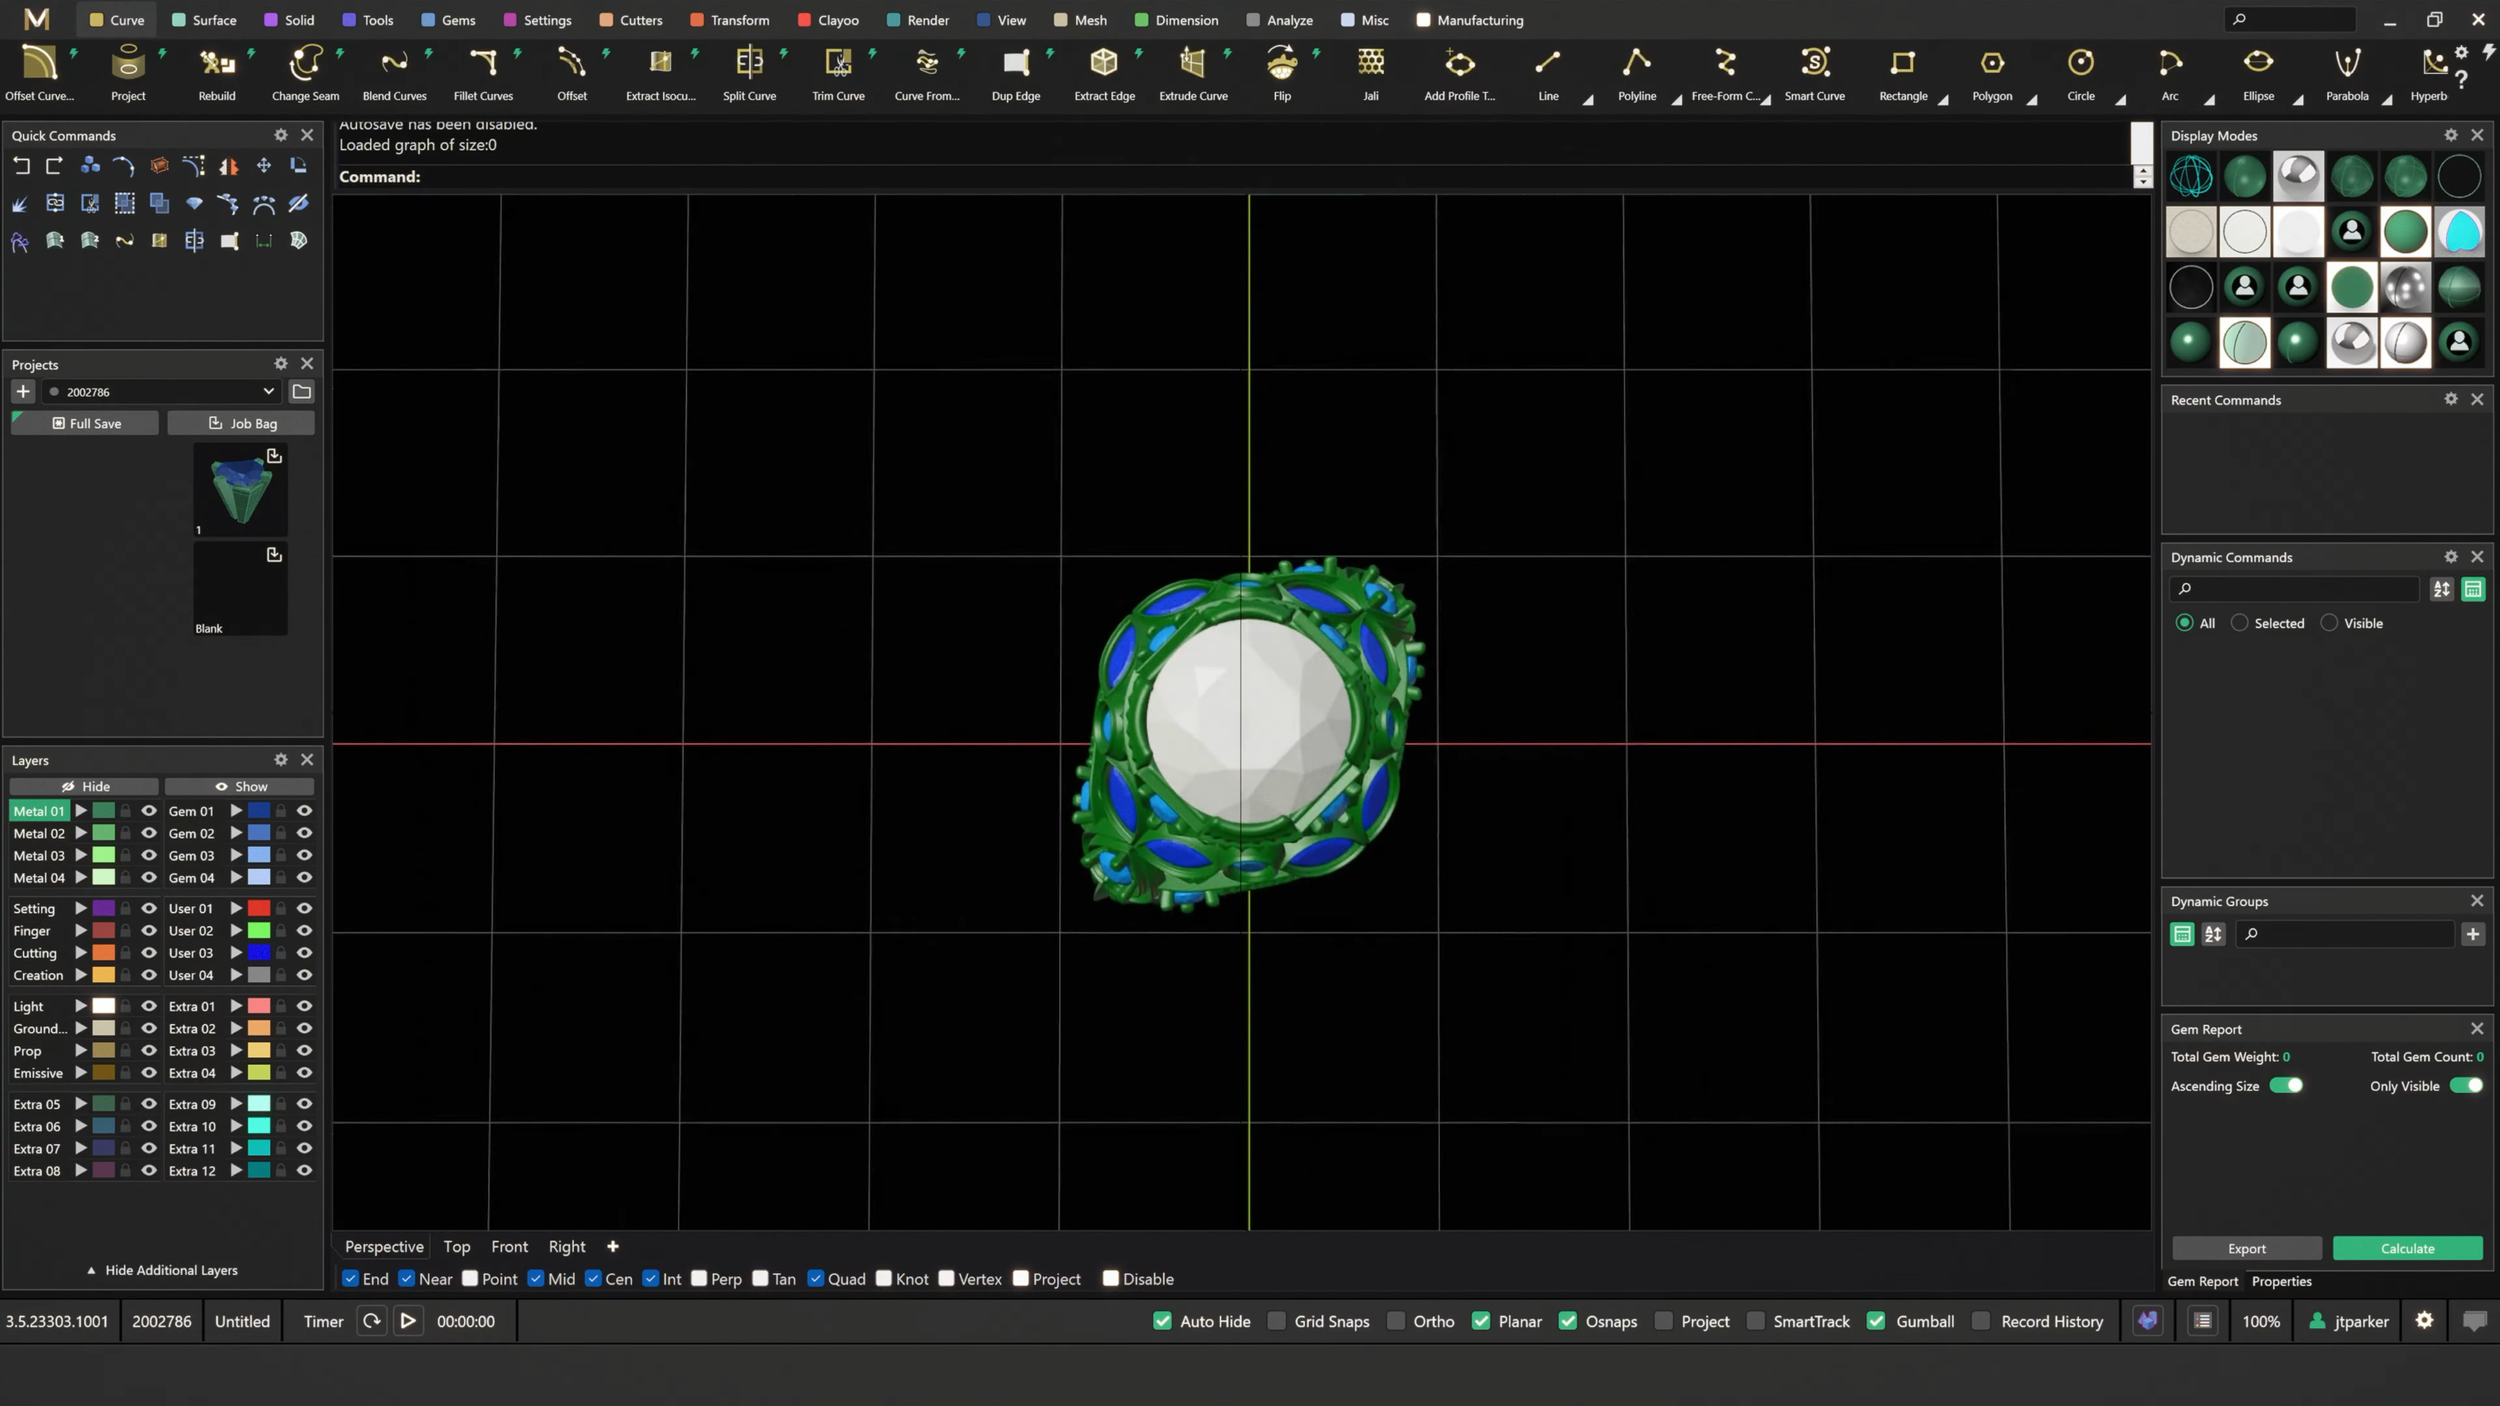Reset the timer
This screenshot has height=1406, width=2500.
[371, 1321]
